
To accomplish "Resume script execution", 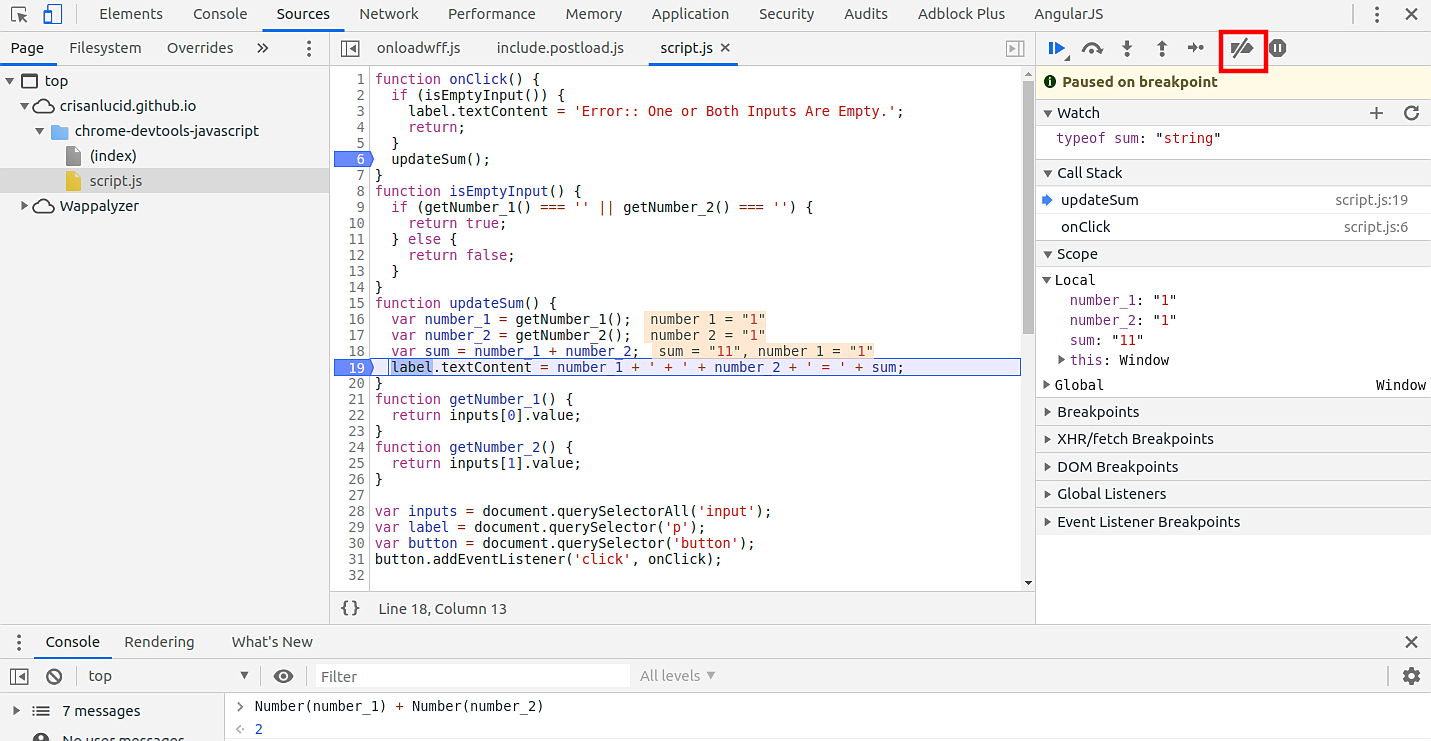I will point(1055,48).
